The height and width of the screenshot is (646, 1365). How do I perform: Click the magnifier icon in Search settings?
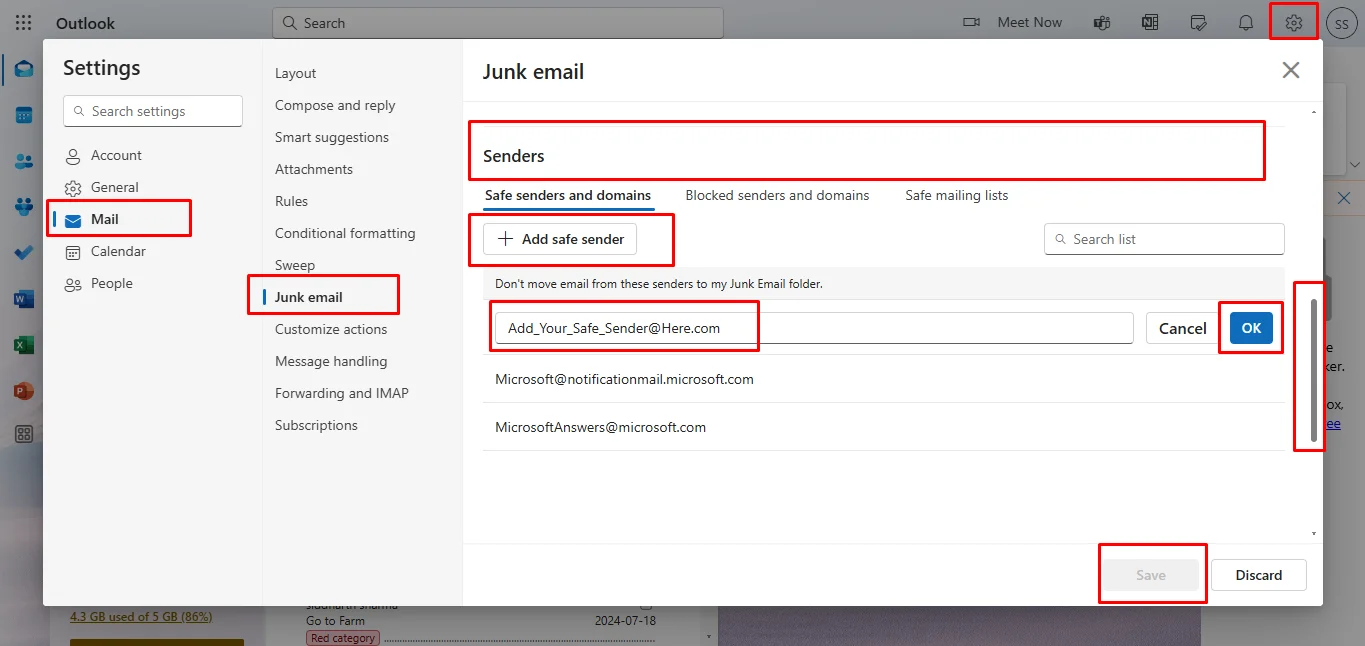pyautogui.click(x=78, y=111)
